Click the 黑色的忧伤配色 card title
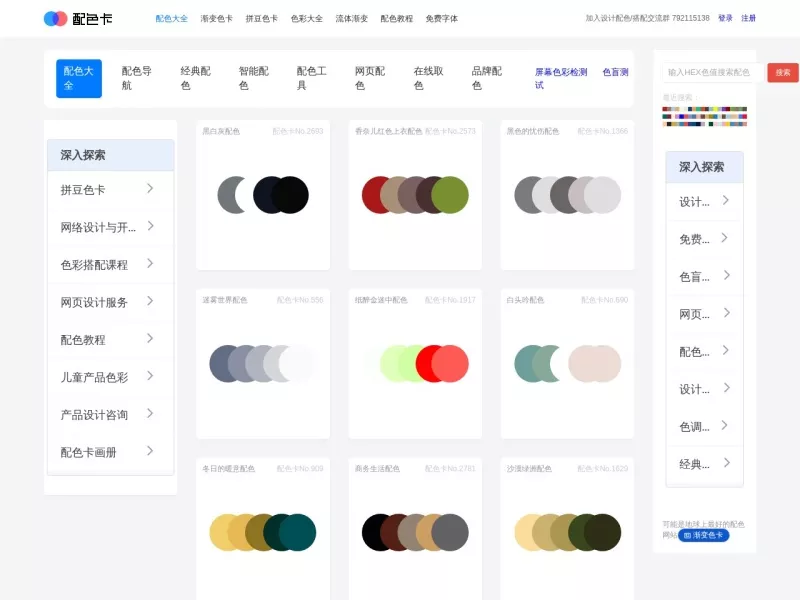This screenshot has width=800, height=600. (x=533, y=131)
